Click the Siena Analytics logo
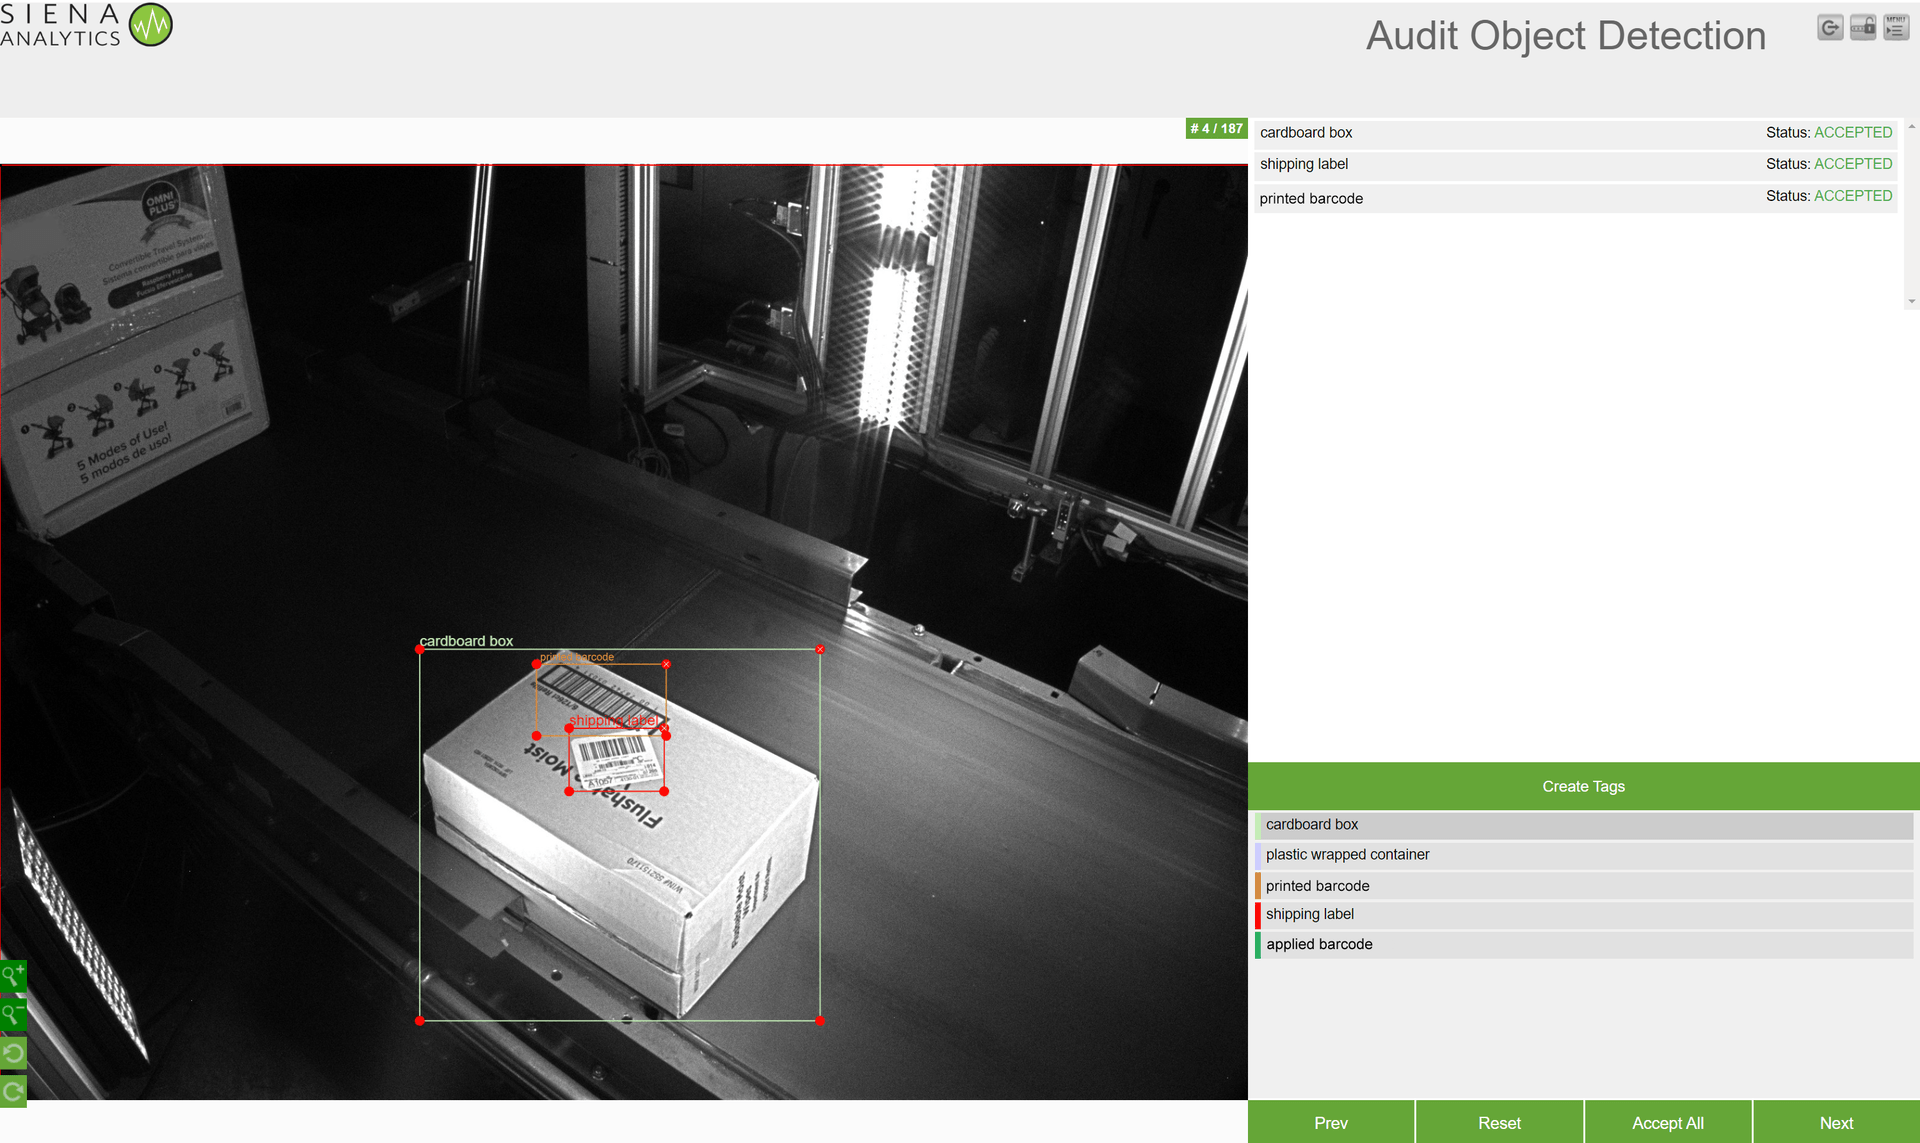Viewport: 1920px width, 1143px height. (86, 25)
